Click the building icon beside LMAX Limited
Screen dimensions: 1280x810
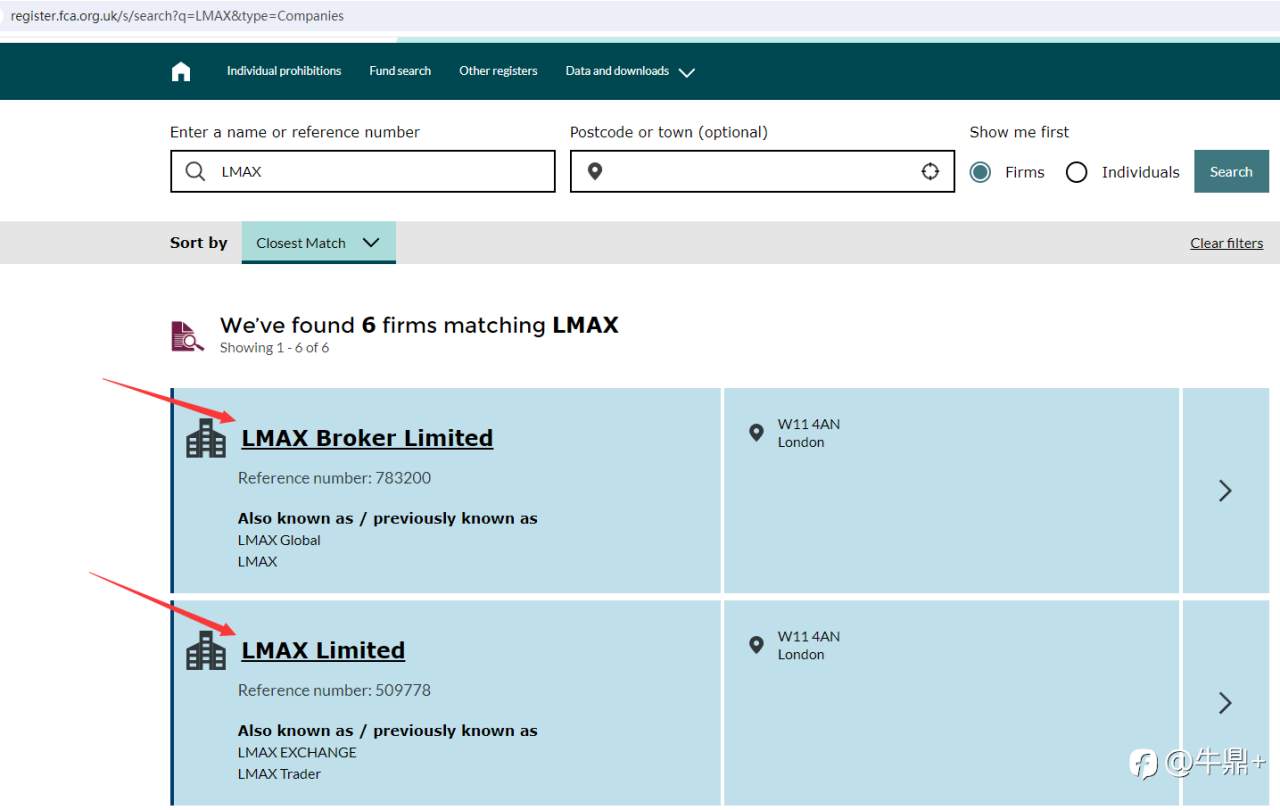(206, 650)
